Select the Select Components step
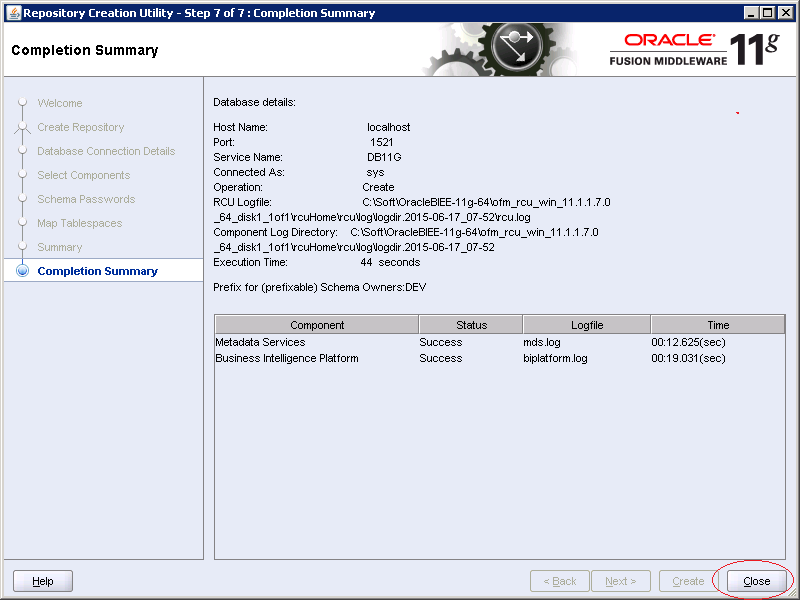 tap(84, 175)
